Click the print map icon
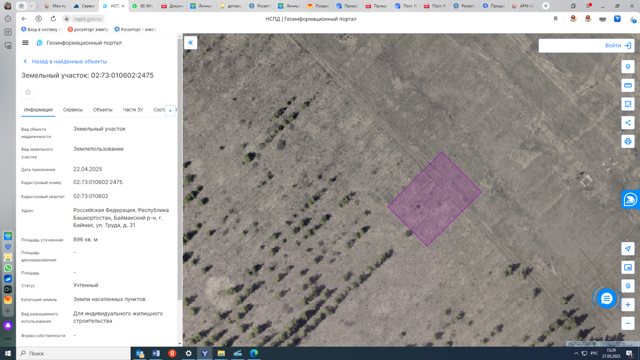The height and width of the screenshot is (360, 640). coord(628,141)
